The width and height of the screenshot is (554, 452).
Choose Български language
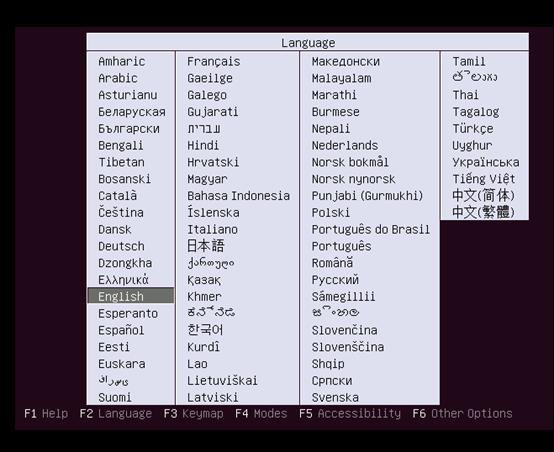pos(129,129)
